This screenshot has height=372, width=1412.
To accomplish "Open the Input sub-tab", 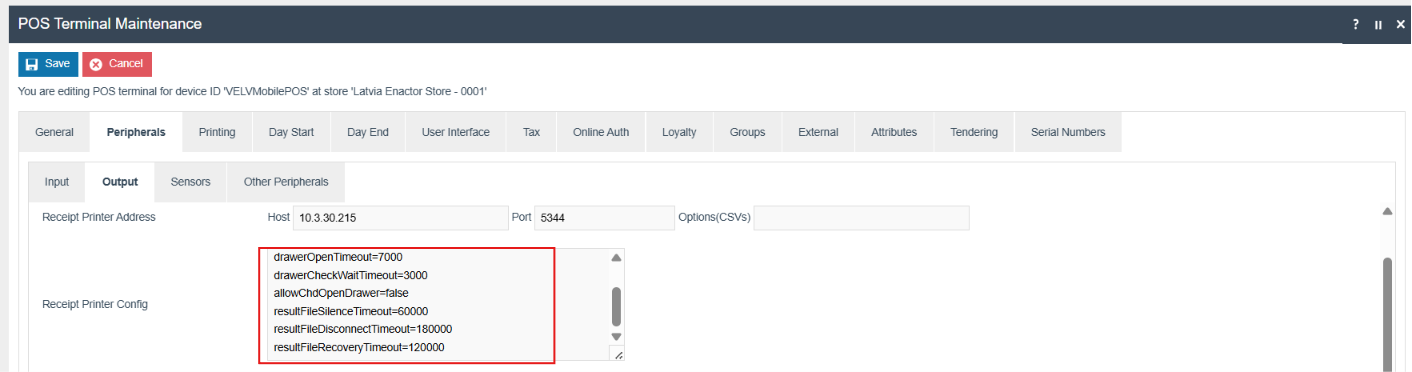I will pos(57,182).
